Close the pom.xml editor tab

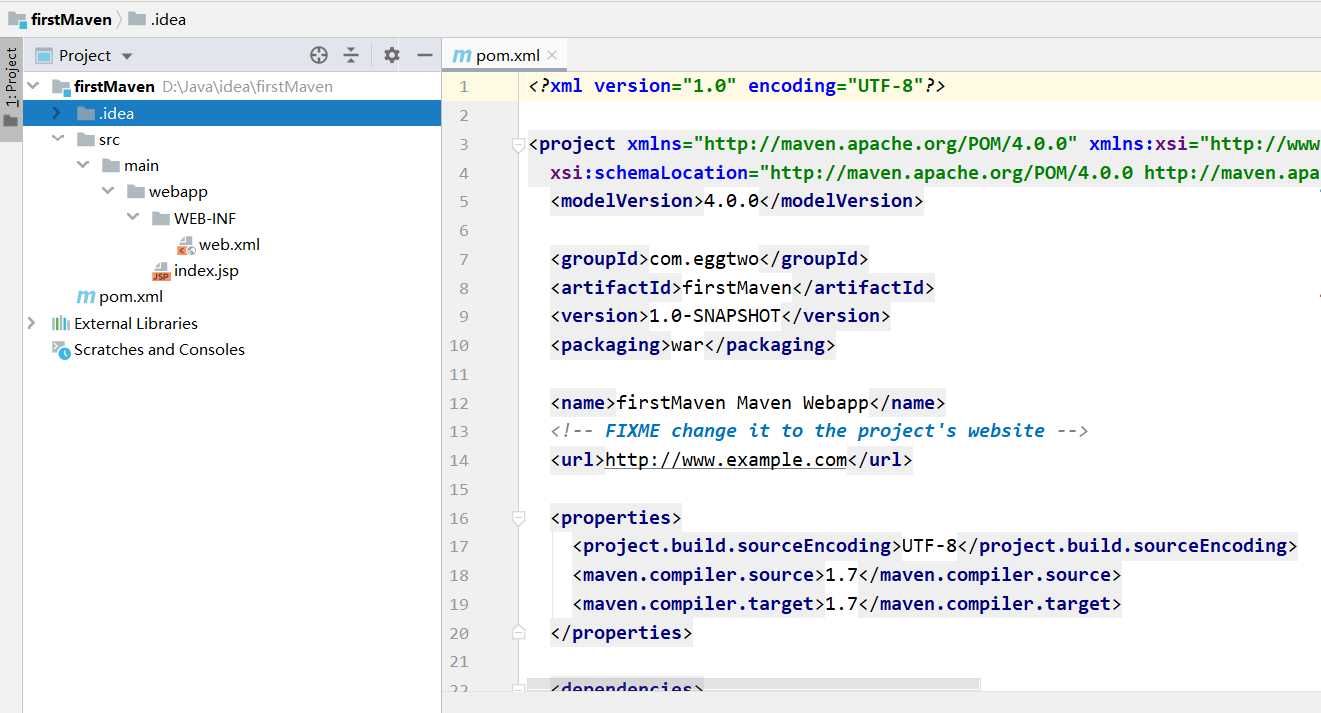click(552, 55)
